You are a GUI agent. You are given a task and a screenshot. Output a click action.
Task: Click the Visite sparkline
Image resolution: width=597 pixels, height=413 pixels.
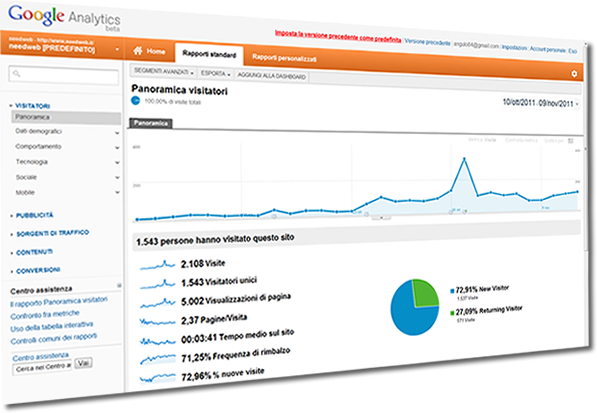[157, 265]
